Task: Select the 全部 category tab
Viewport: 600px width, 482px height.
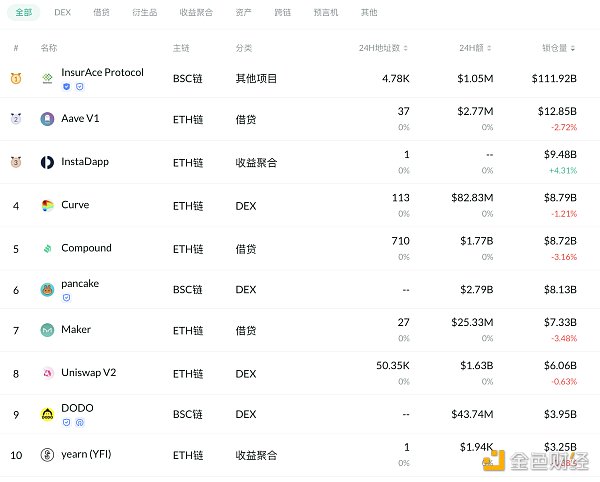Action: [23, 12]
